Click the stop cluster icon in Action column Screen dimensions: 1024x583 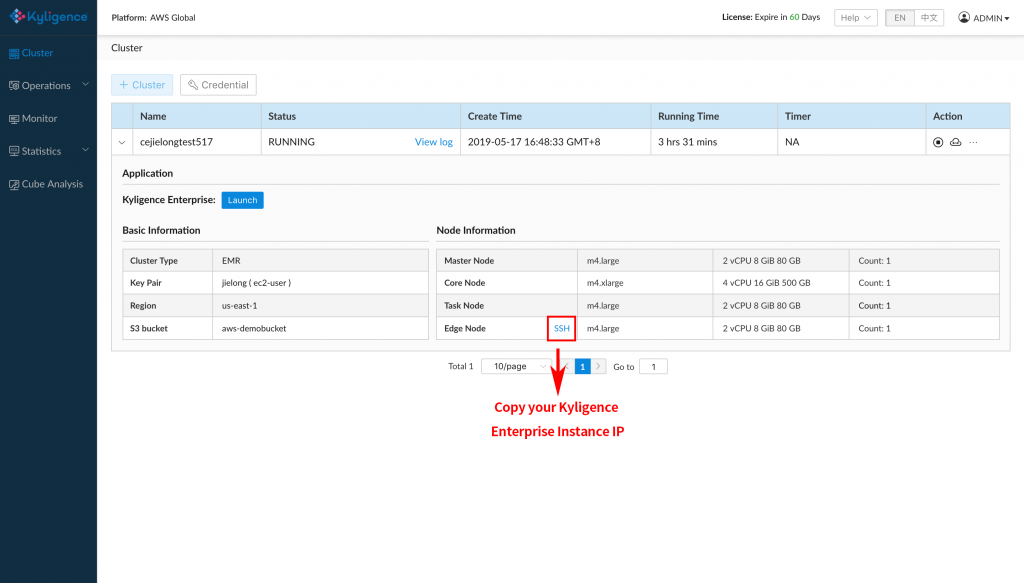click(938, 142)
